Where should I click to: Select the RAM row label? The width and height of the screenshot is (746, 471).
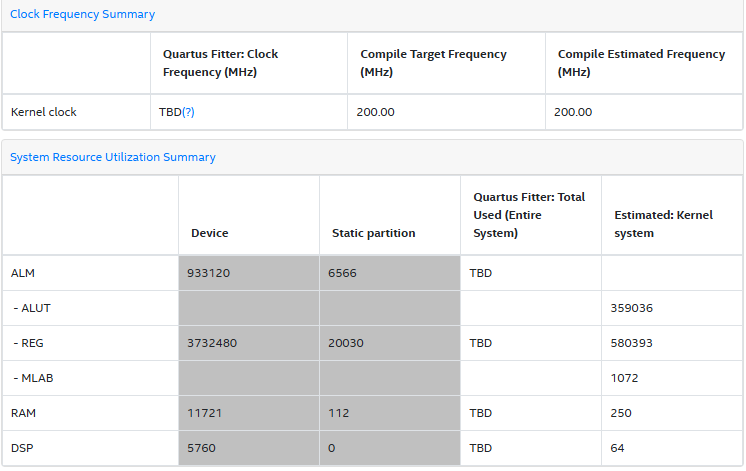click(x=24, y=412)
